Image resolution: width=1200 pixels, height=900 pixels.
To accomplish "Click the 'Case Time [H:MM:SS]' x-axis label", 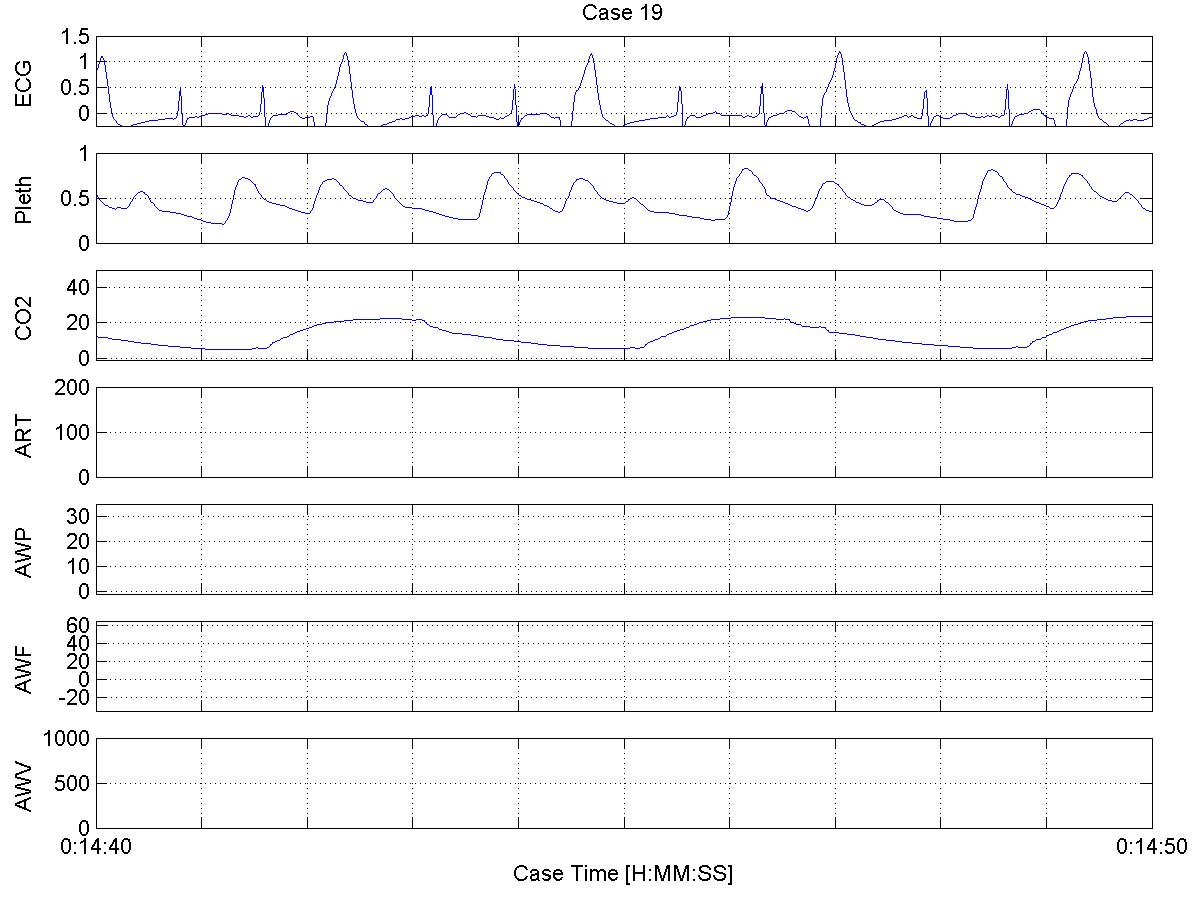I will [623, 873].
